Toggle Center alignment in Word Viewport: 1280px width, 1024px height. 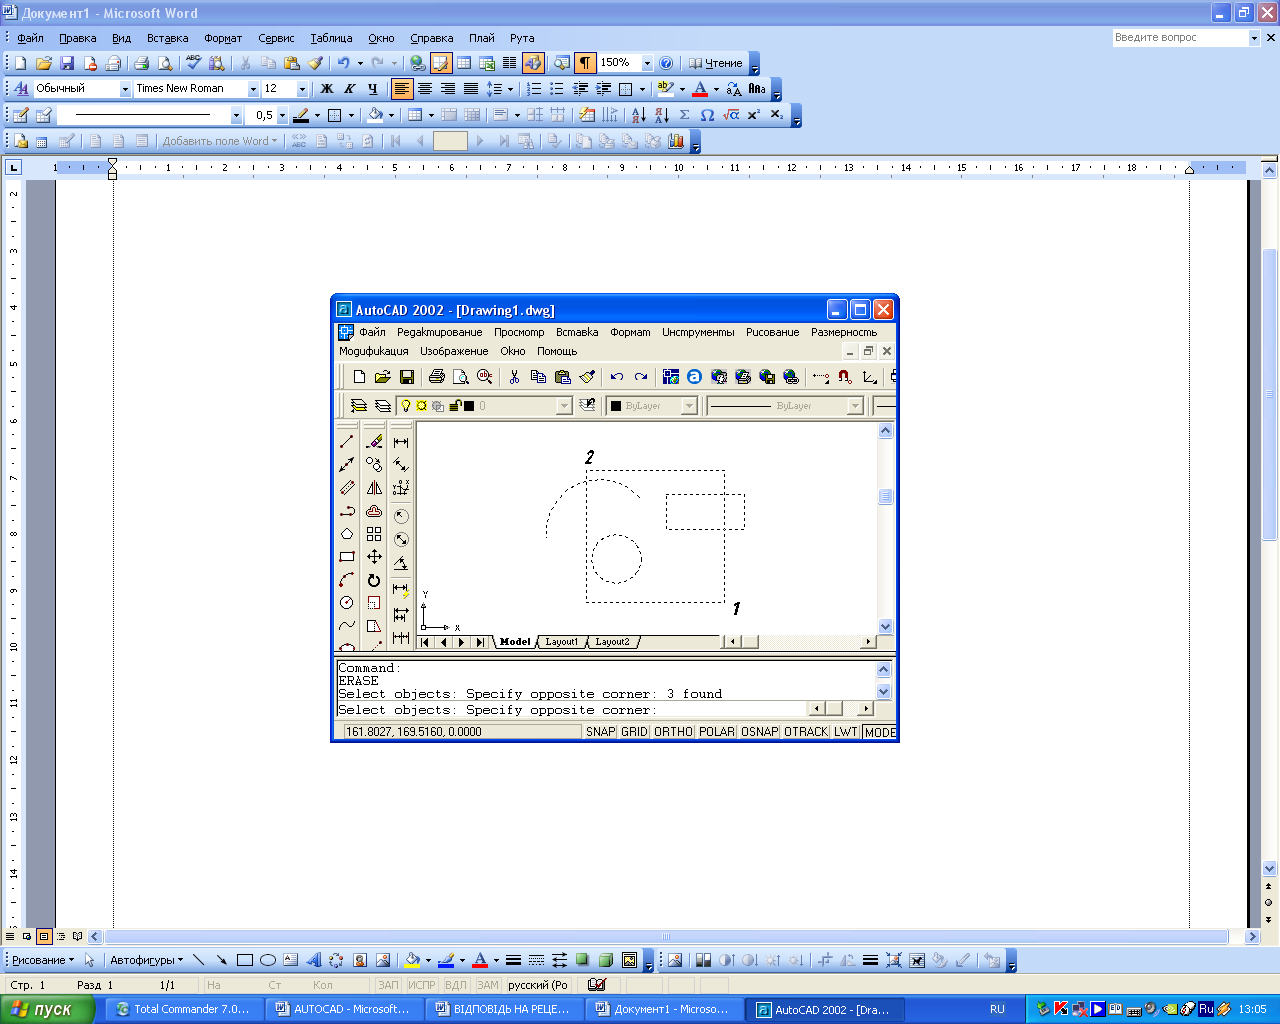(x=425, y=89)
